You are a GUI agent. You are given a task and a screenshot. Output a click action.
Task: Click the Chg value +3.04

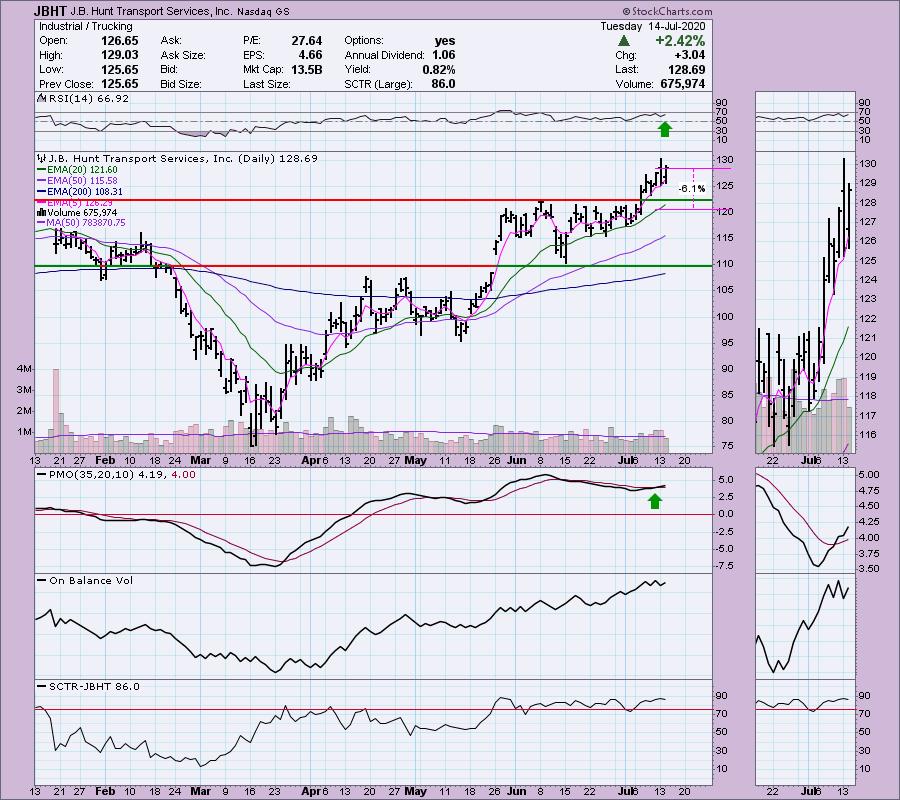click(689, 55)
